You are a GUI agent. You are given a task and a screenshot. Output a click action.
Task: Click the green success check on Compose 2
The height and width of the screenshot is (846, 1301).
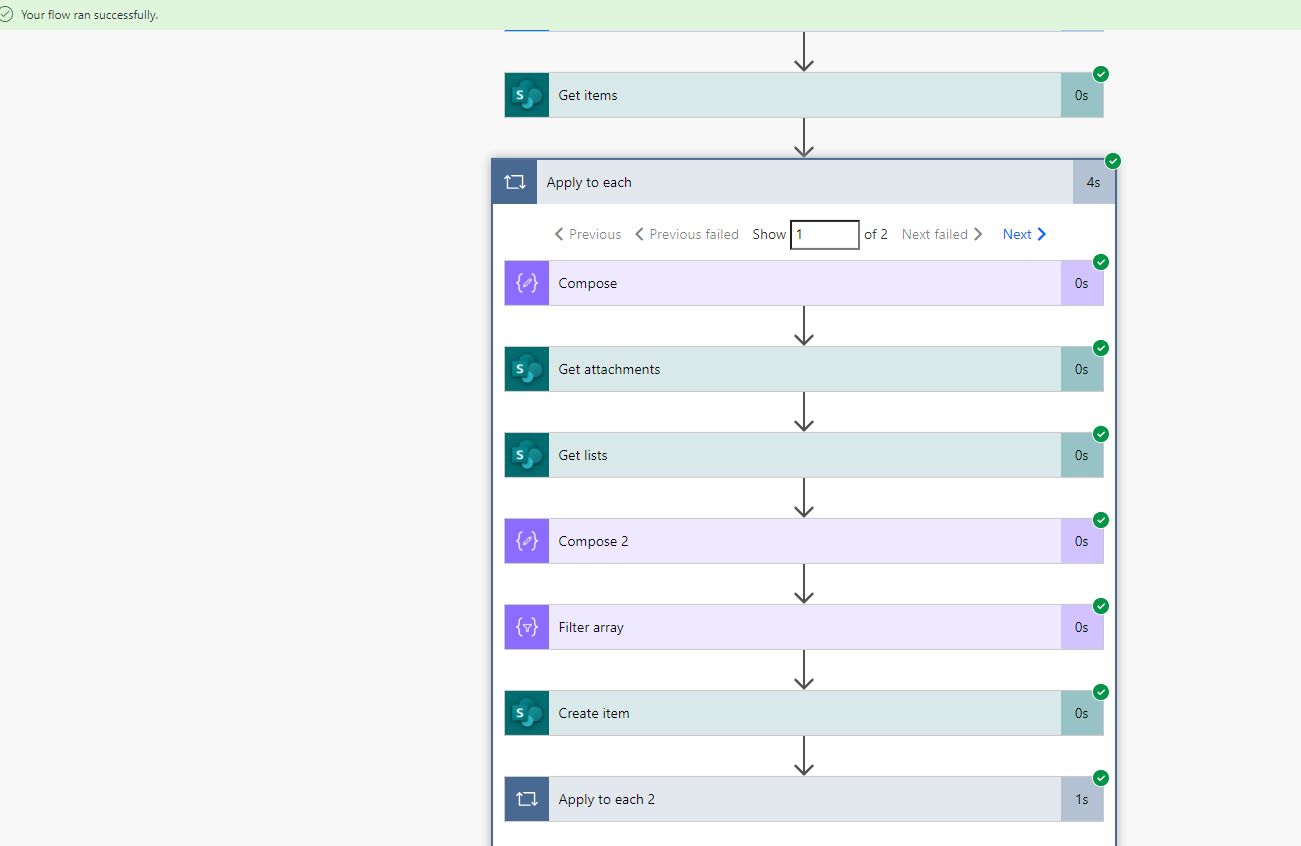coord(1101,520)
